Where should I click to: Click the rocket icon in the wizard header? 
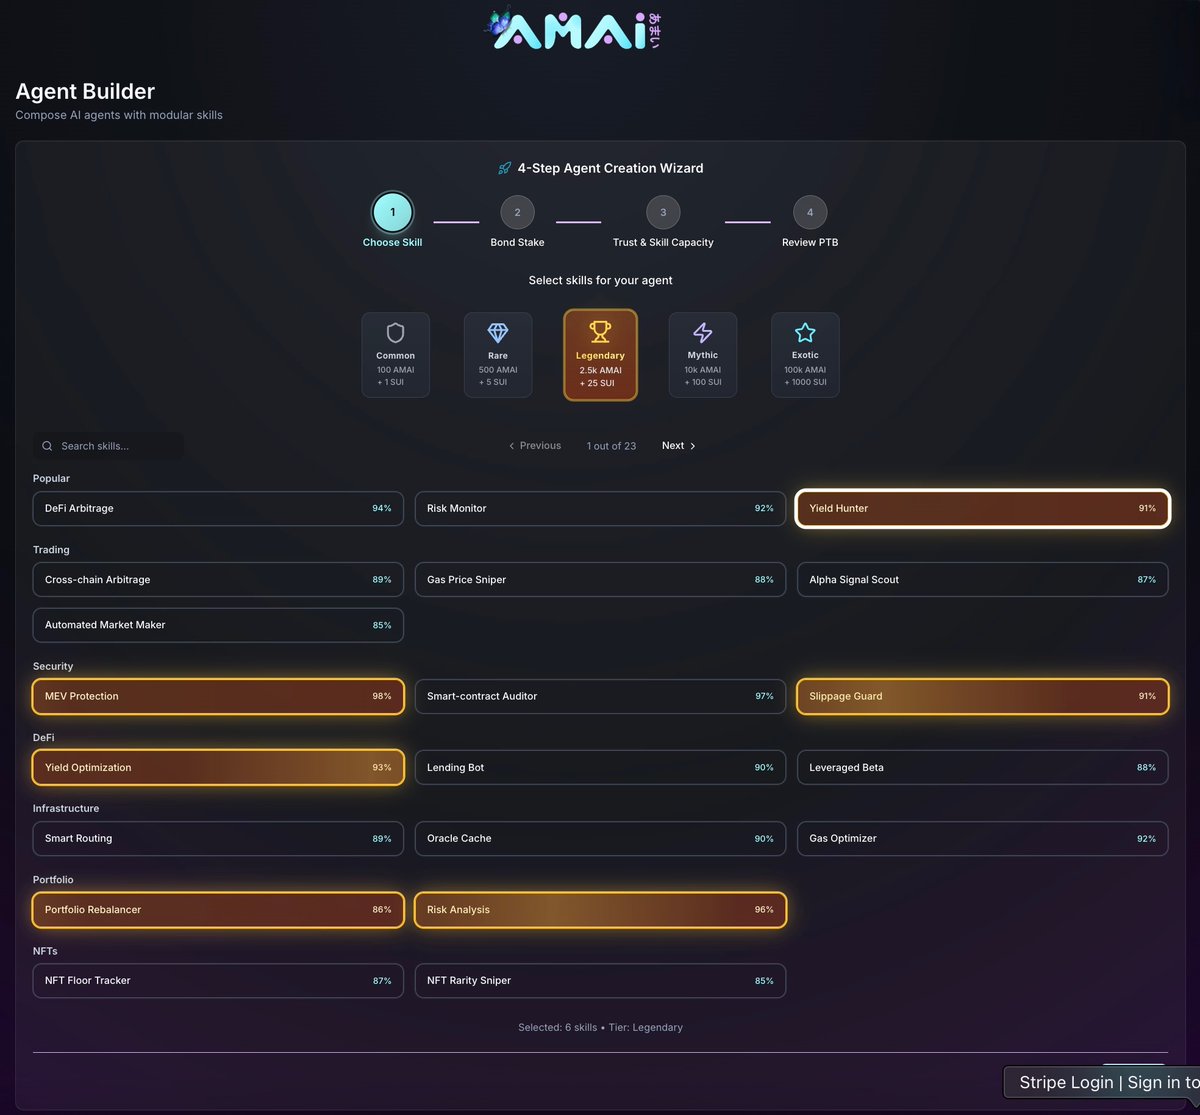point(504,168)
